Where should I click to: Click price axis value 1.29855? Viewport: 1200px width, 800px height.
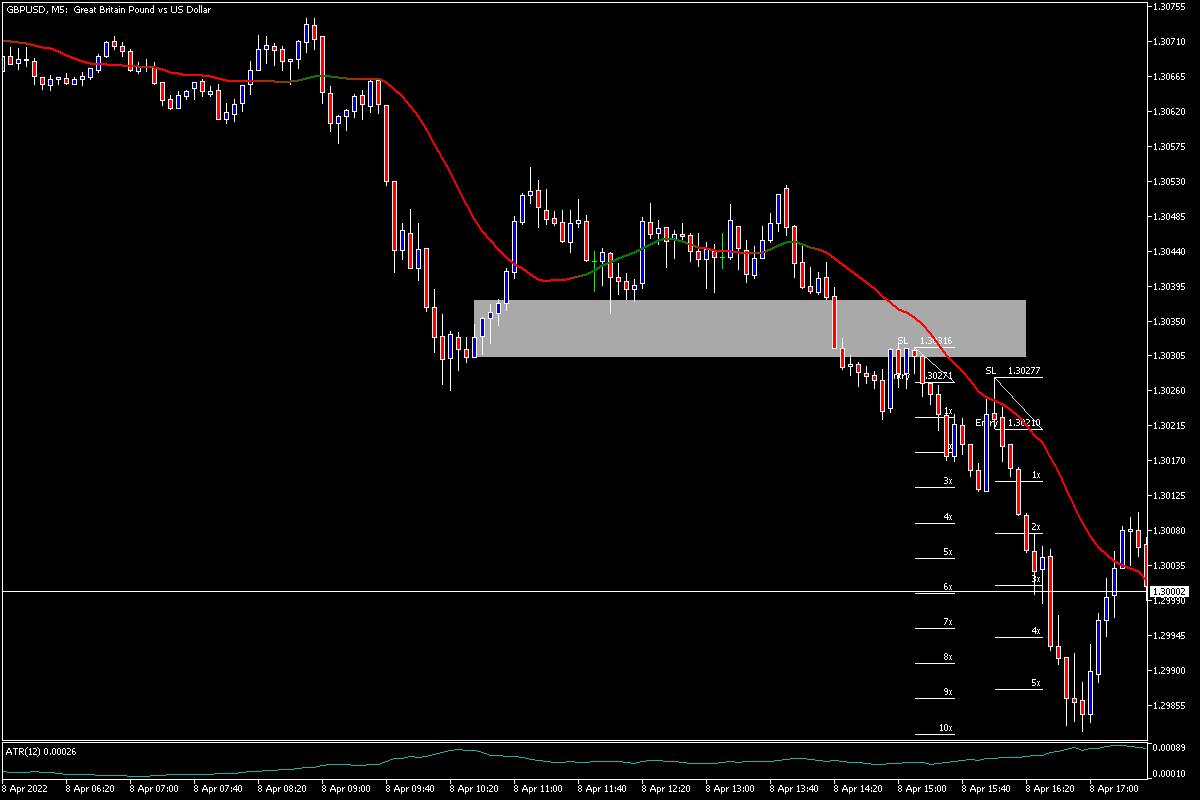click(x=1168, y=706)
